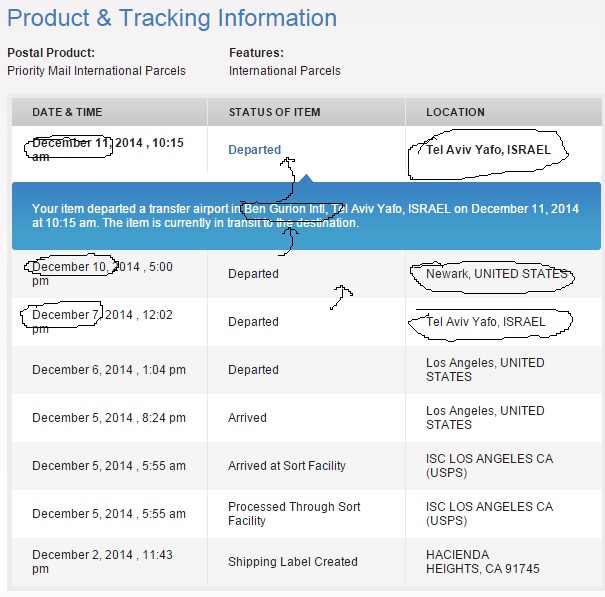605x597 pixels.
Task: Click Priority Mail International Parcels text
Action: click(x=96, y=71)
